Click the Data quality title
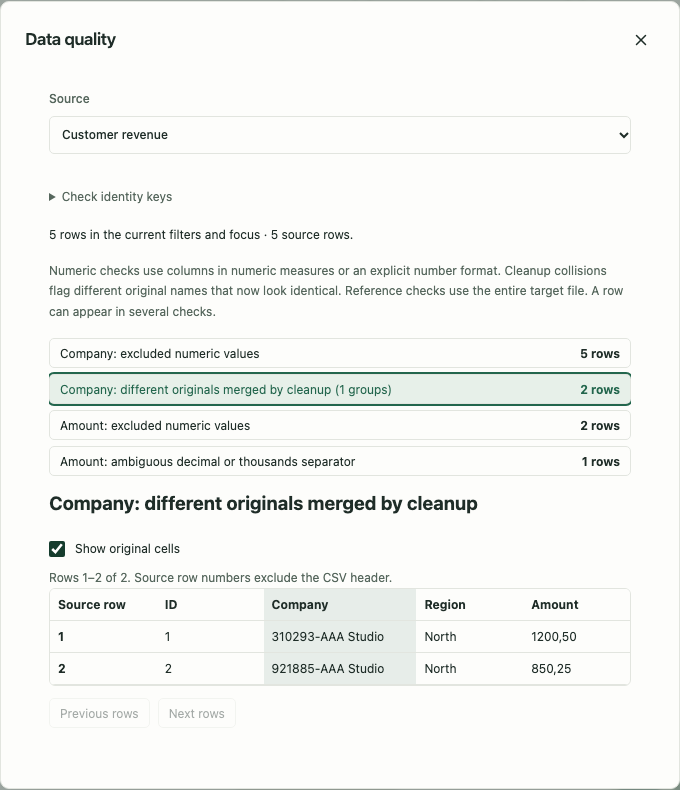The width and height of the screenshot is (680, 790). click(x=71, y=39)
